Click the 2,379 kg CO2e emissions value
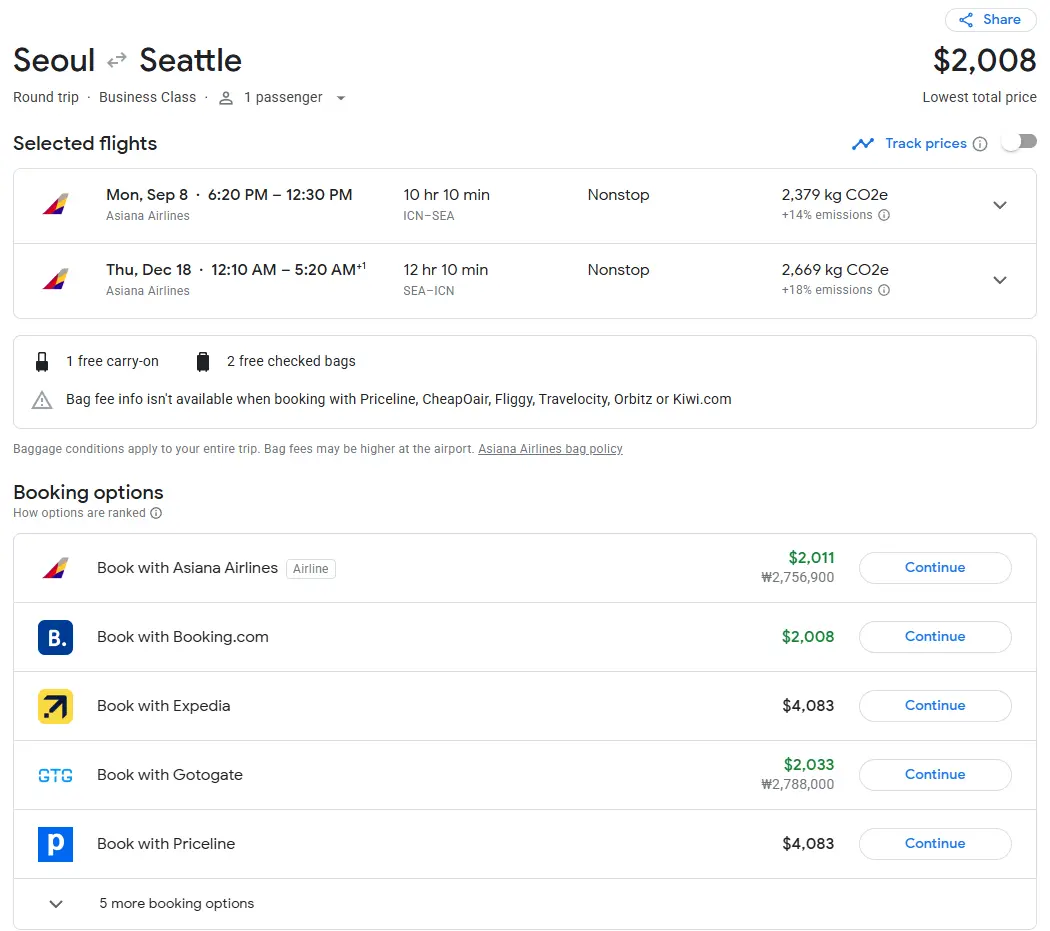The height and width of the screenshot is (931, 1050). click(x=834, y=195)
